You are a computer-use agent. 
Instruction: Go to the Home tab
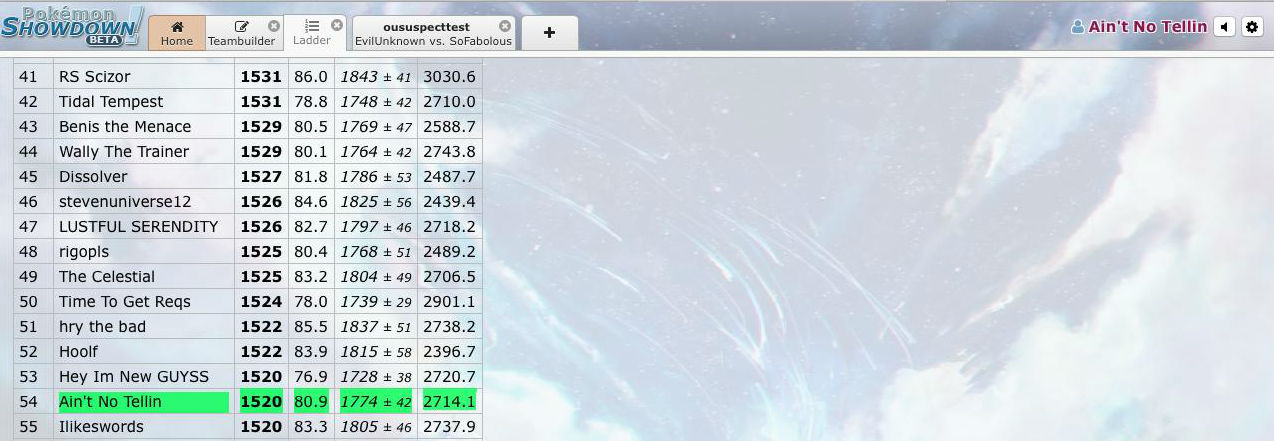point(177,33)
